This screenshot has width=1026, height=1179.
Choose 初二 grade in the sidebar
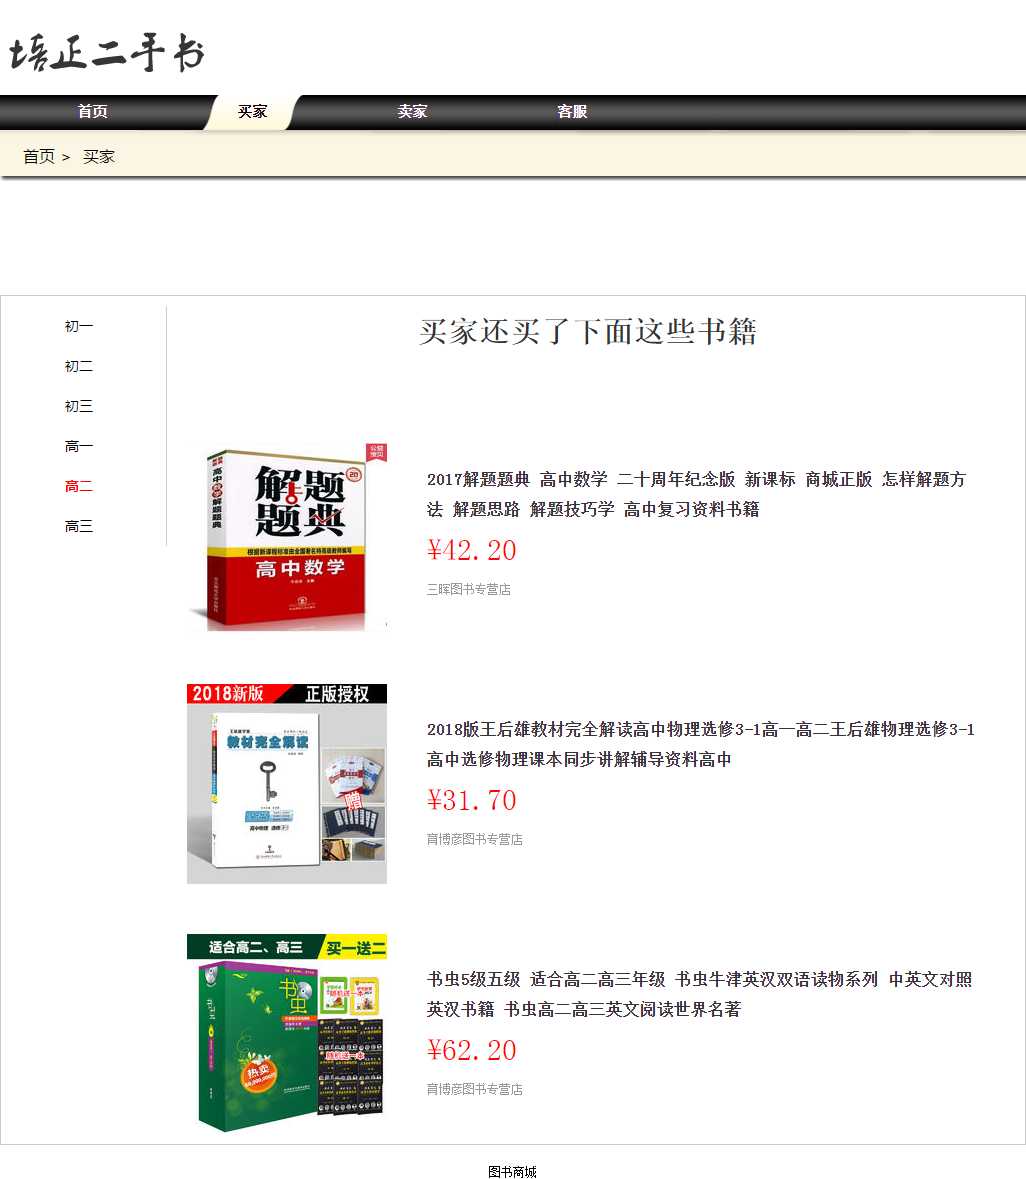point(79,367)
